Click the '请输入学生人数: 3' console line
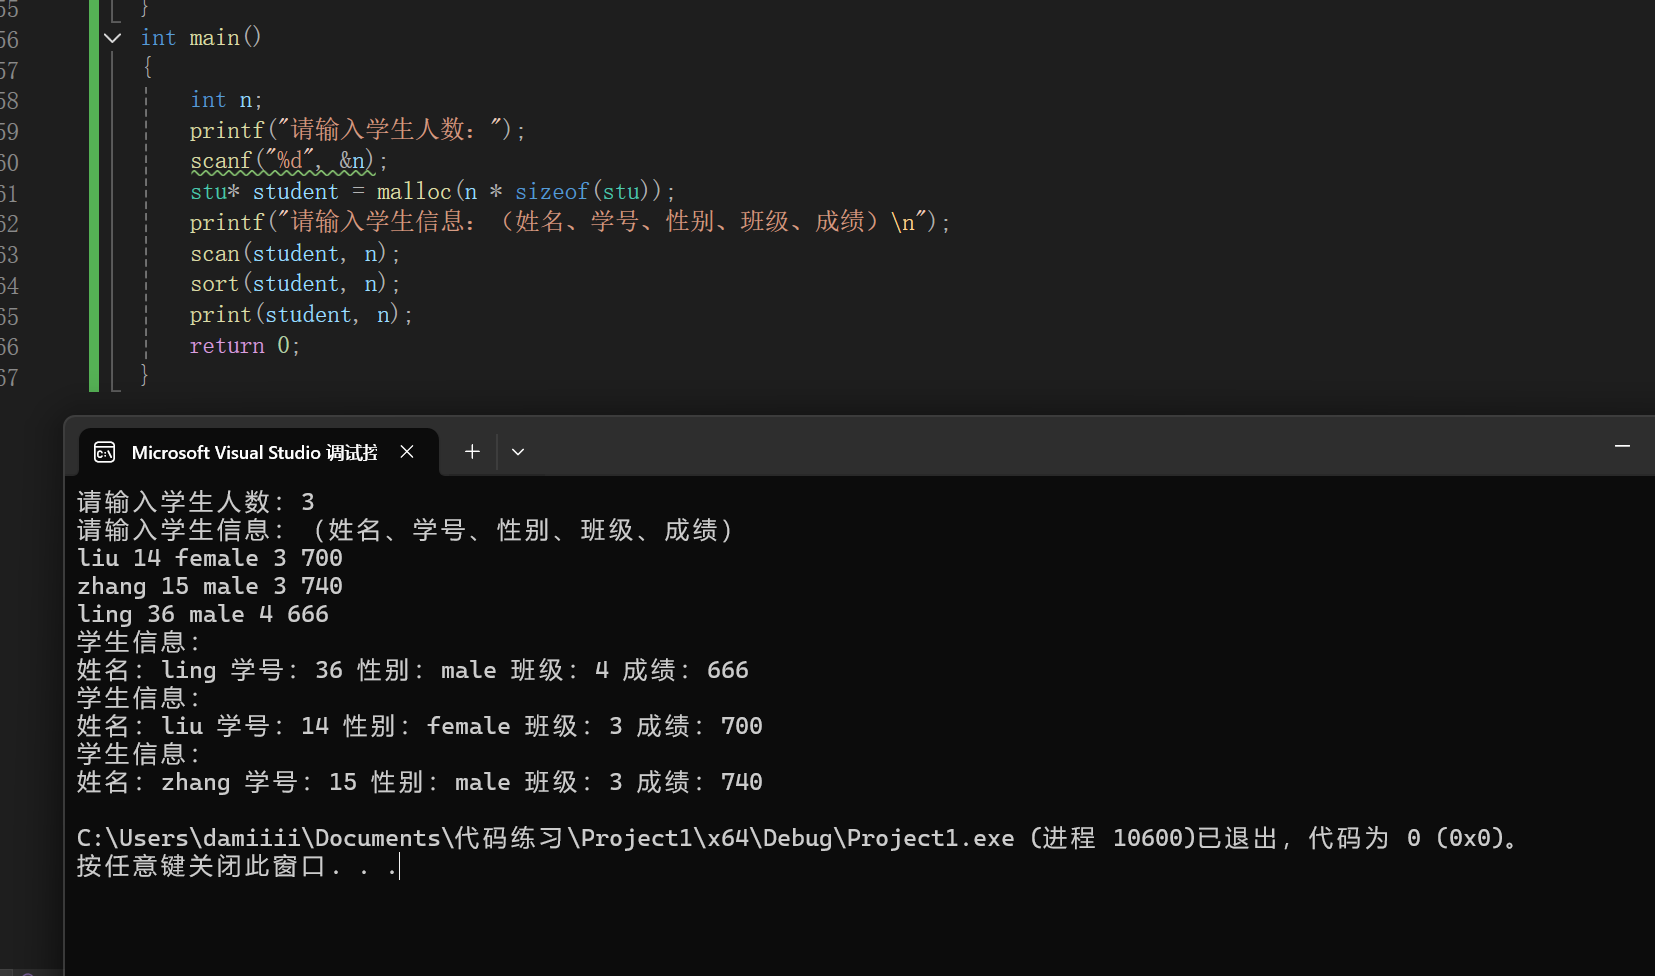This screenshot has height=976, width=1655. 196,502
